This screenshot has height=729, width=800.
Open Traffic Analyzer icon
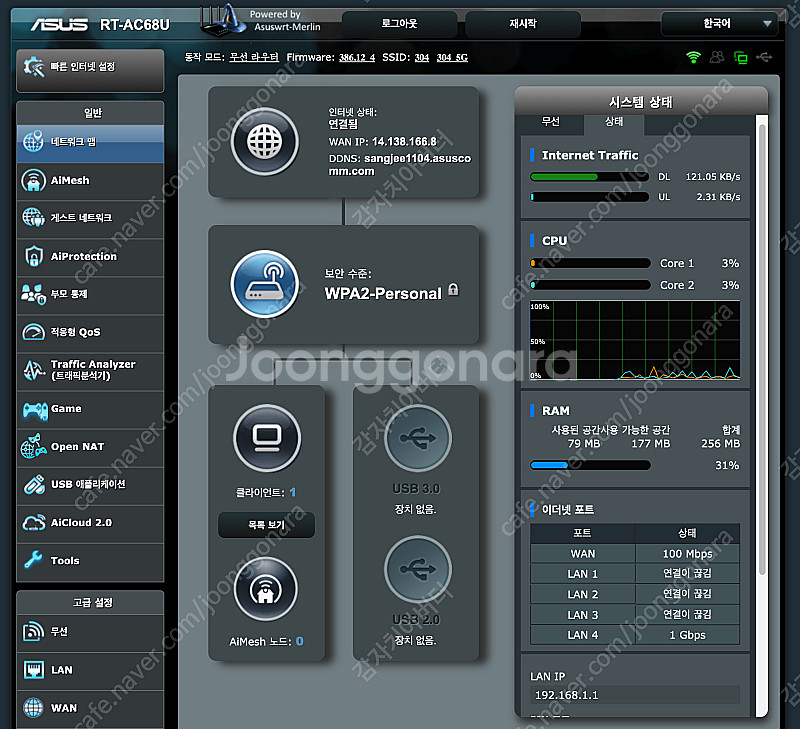34,370
